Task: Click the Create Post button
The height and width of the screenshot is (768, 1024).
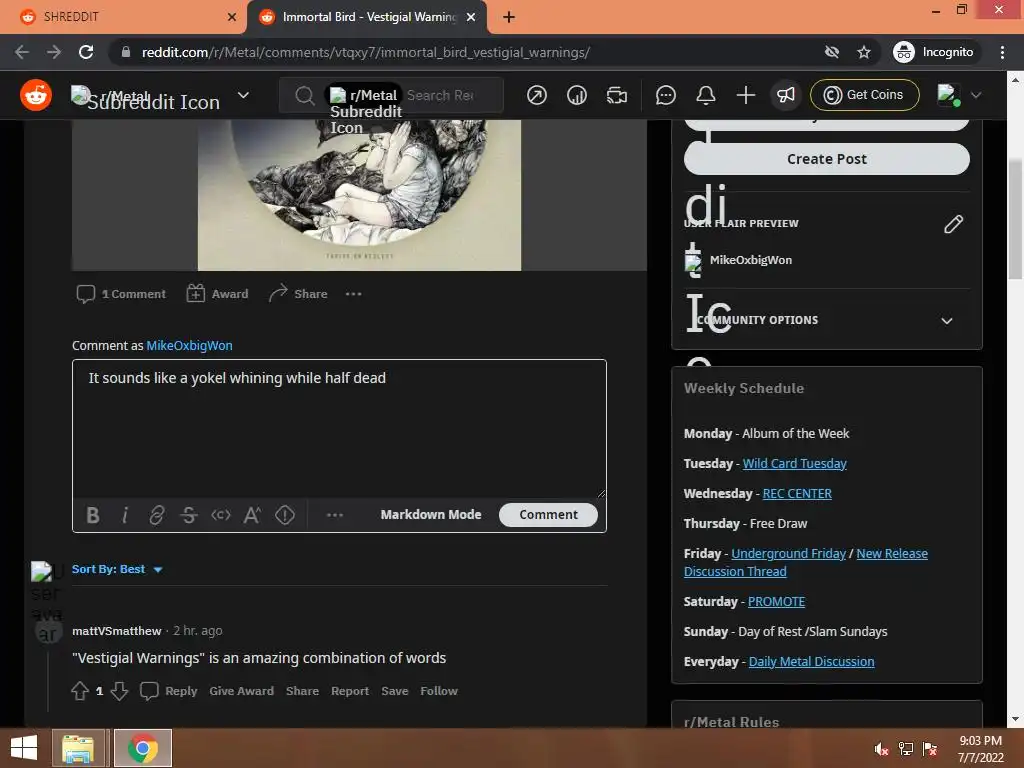Action: [827, 159]
